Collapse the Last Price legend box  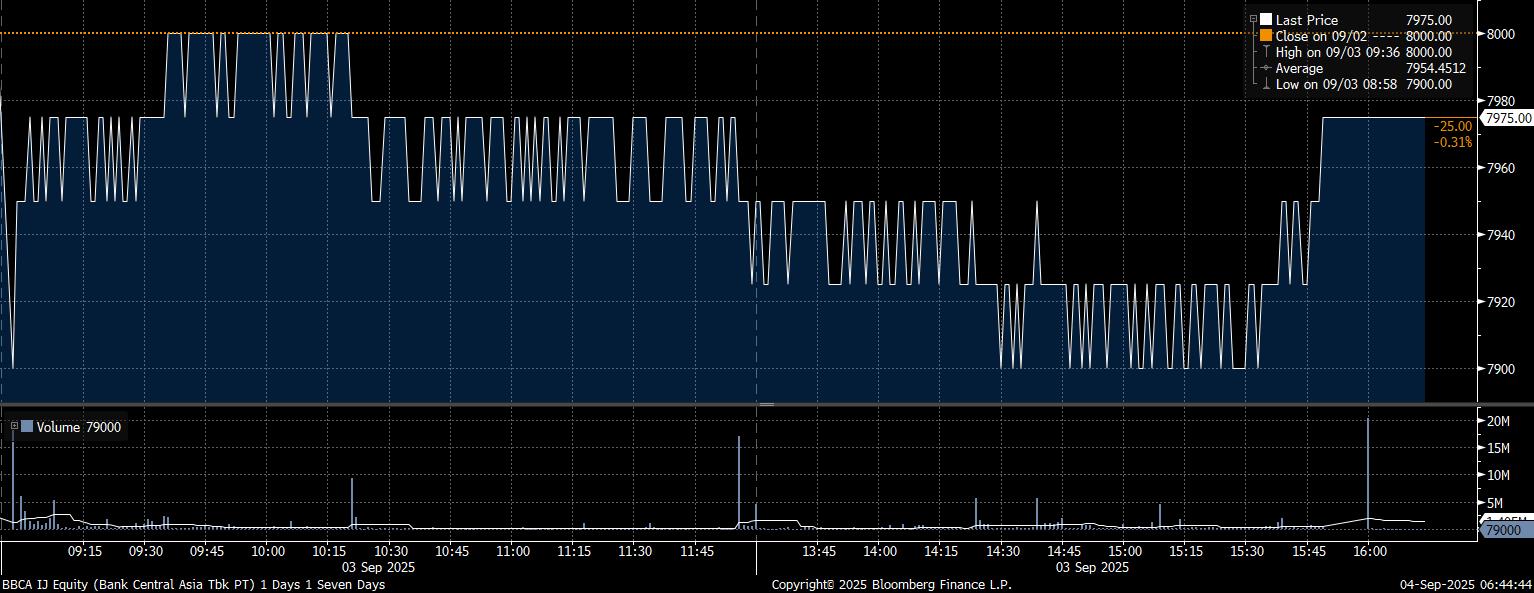click(x=1253, y=20)
